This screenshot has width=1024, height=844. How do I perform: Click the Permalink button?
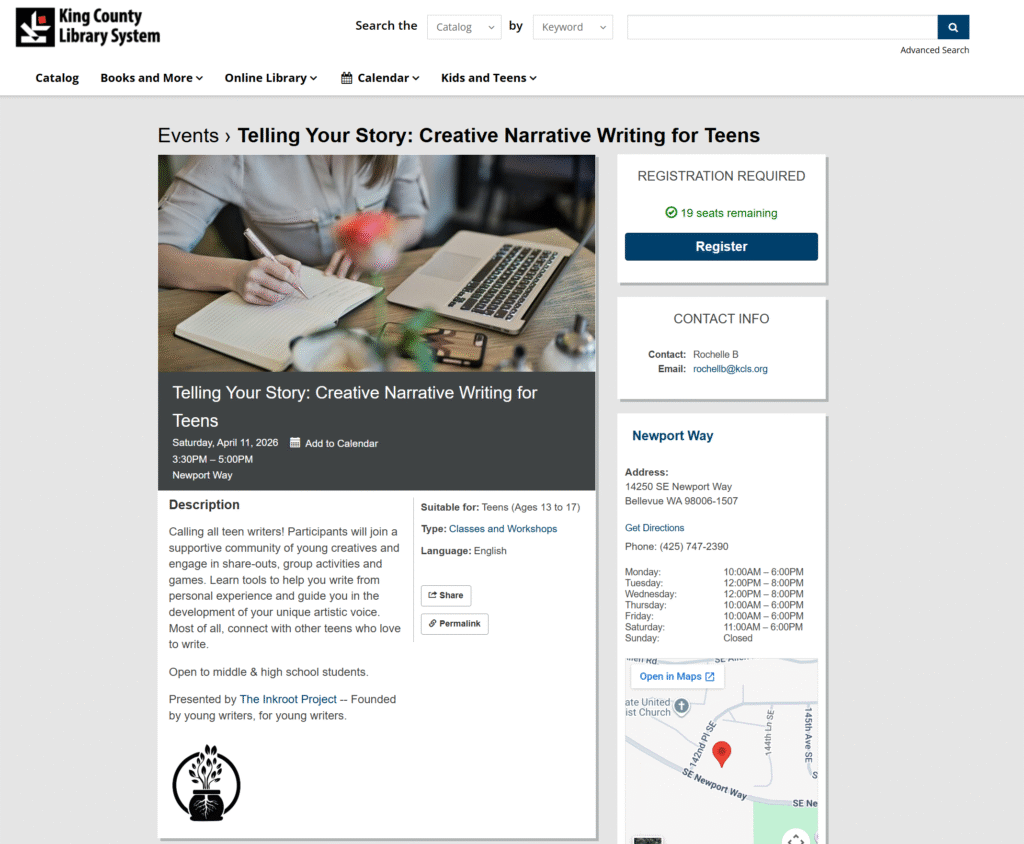[455, 624]
